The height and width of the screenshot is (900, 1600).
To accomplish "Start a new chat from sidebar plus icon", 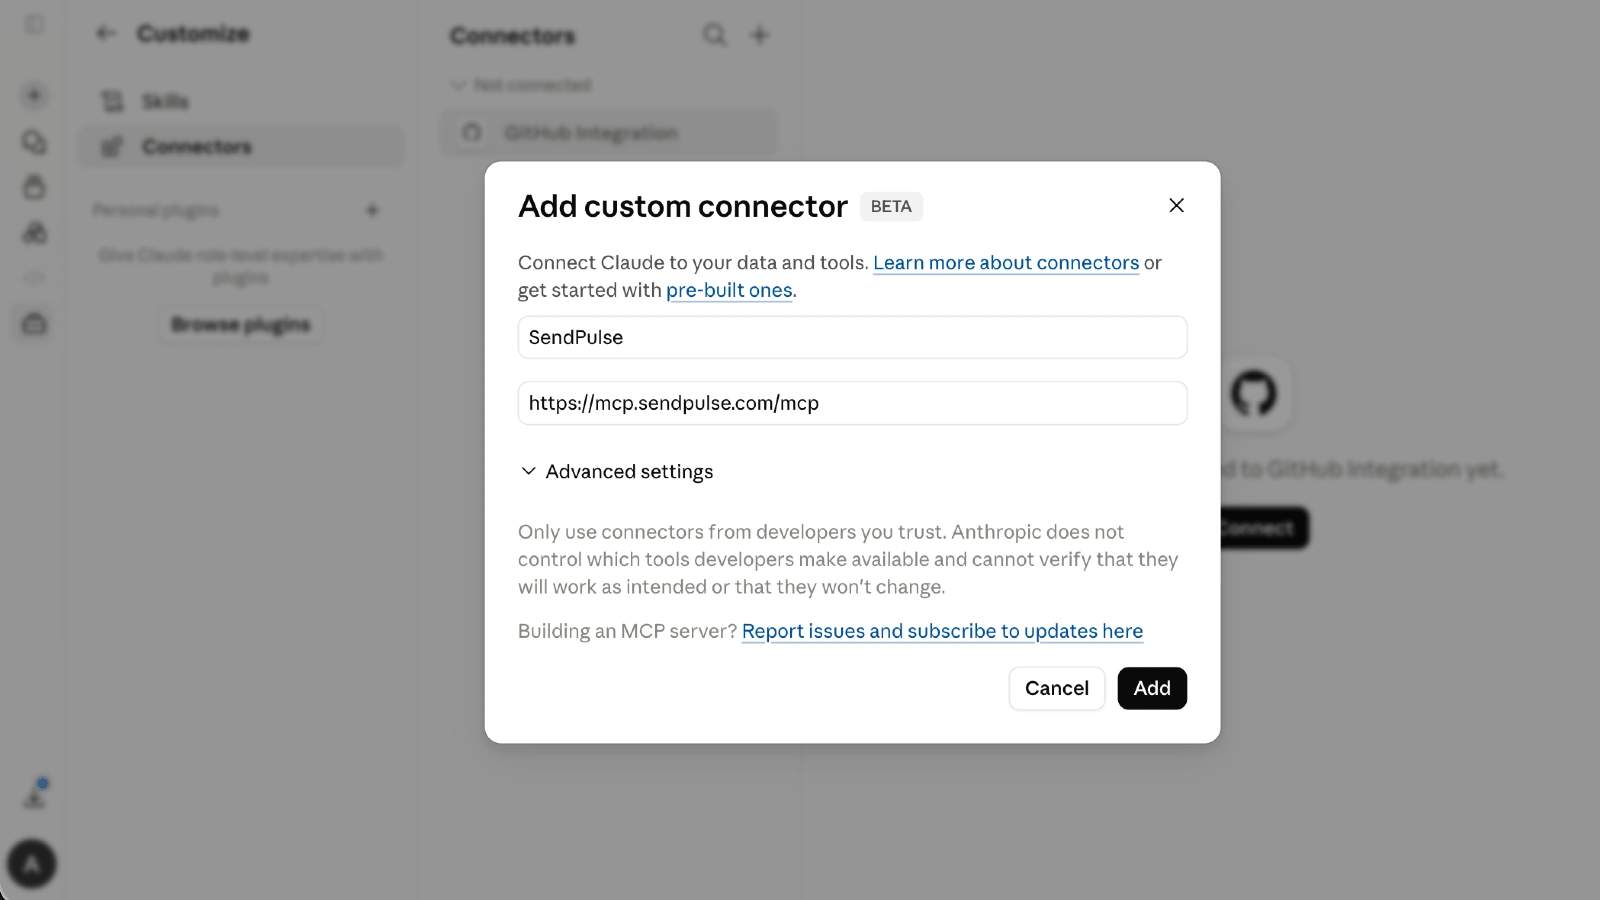I will [34, 95].
